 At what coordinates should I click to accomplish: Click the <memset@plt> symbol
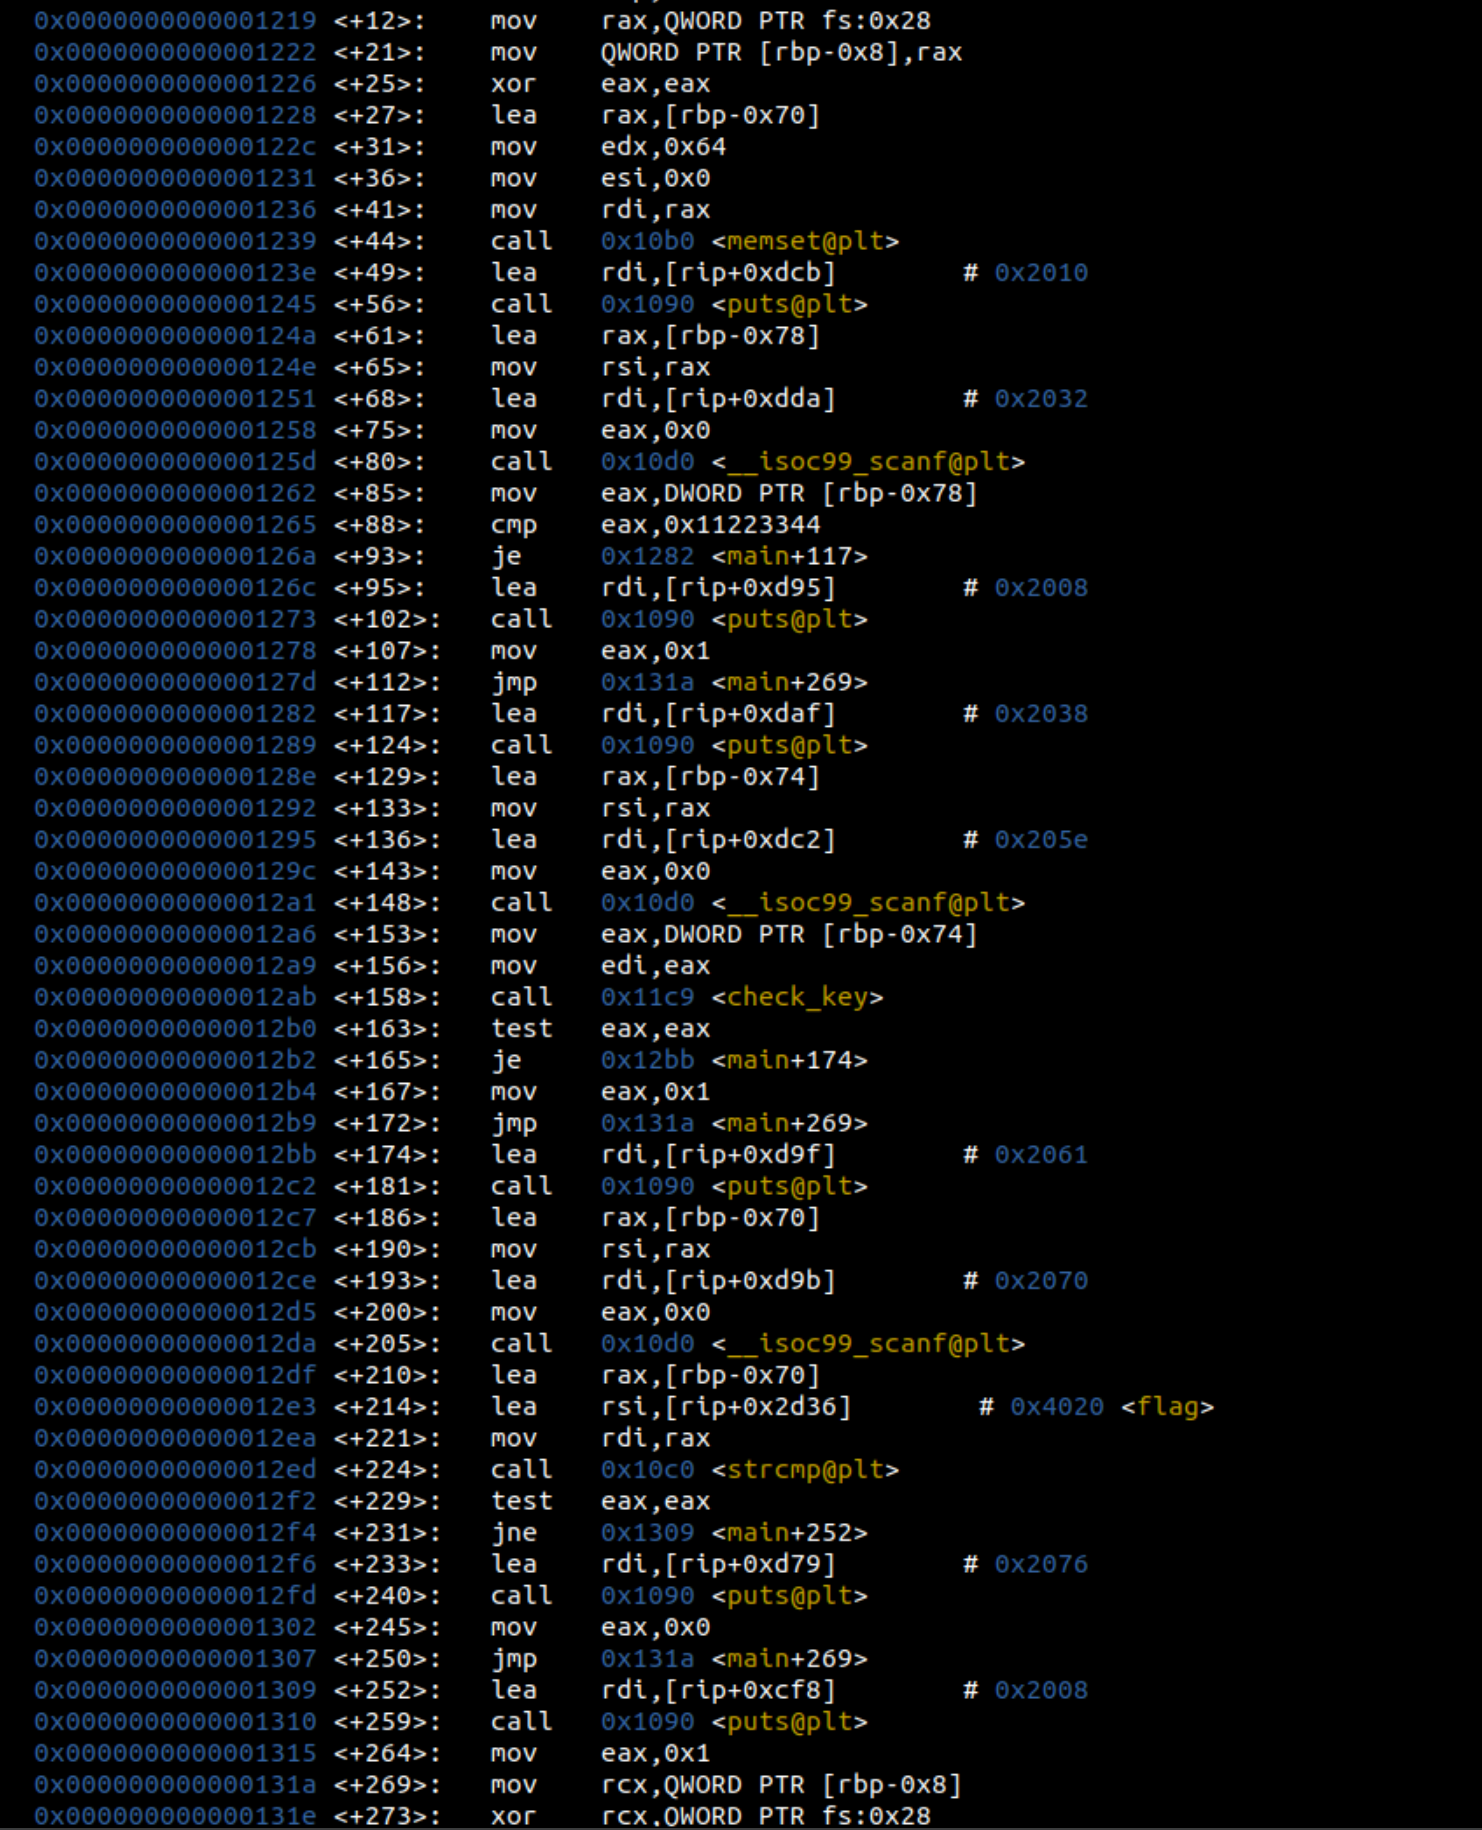point(805,241)
